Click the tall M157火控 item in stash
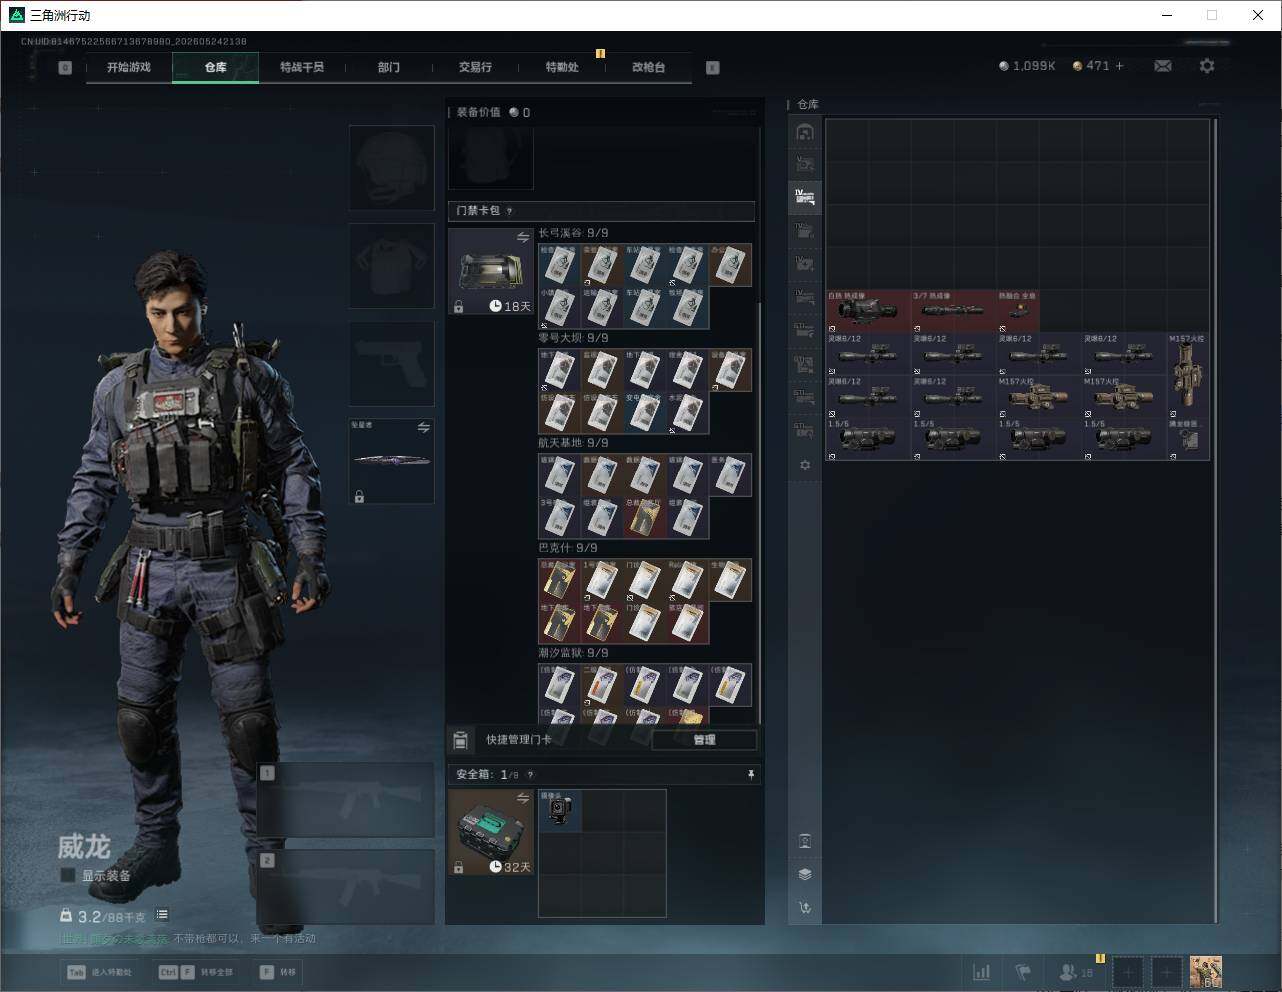 coord(1188,375)
